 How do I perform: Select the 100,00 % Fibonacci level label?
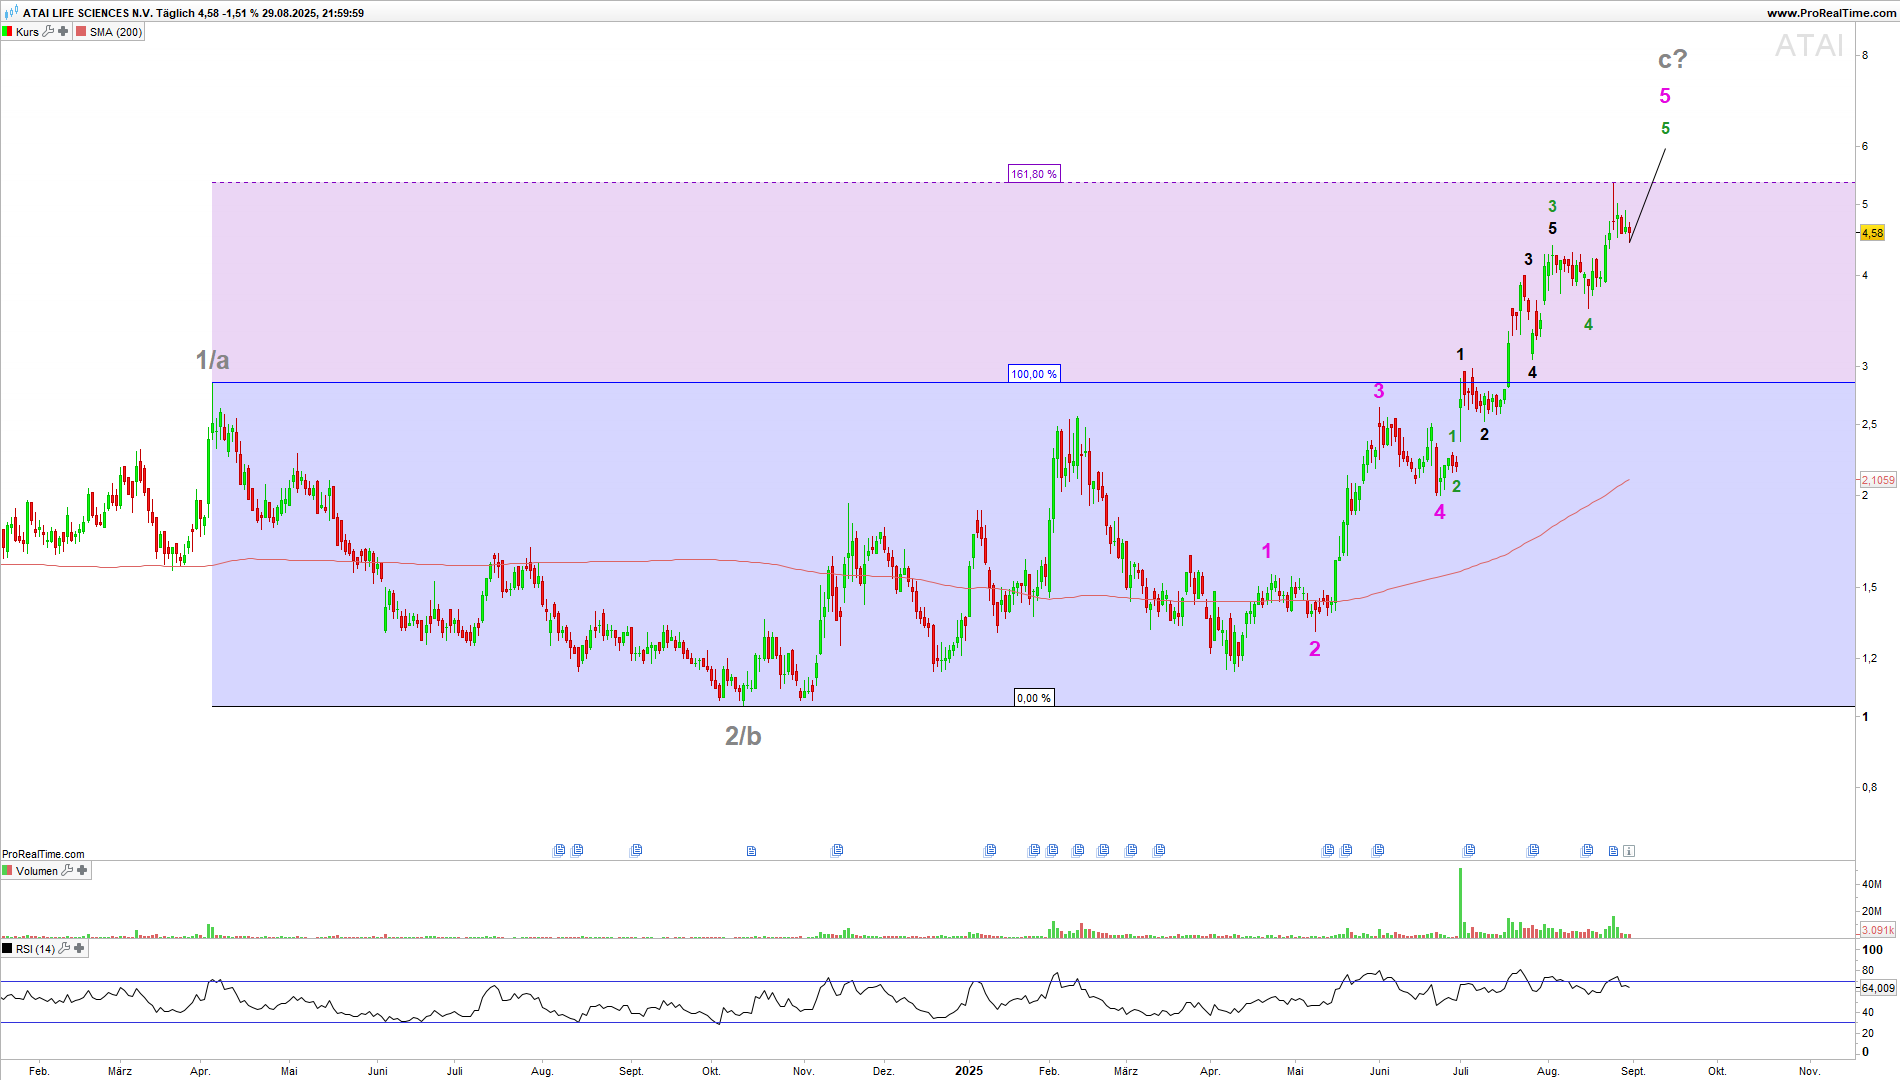click(x=1033, y=374)
